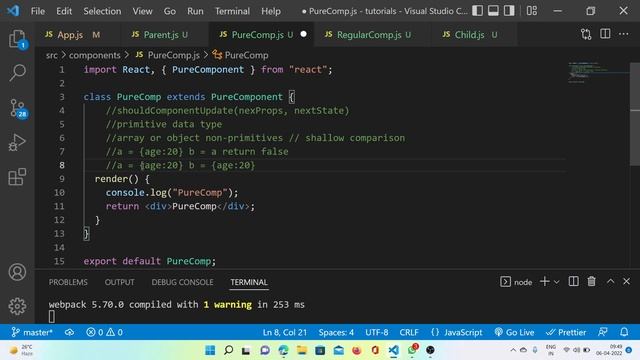
Task: Change end of line sequence CRLF
Action: [409, 332]
